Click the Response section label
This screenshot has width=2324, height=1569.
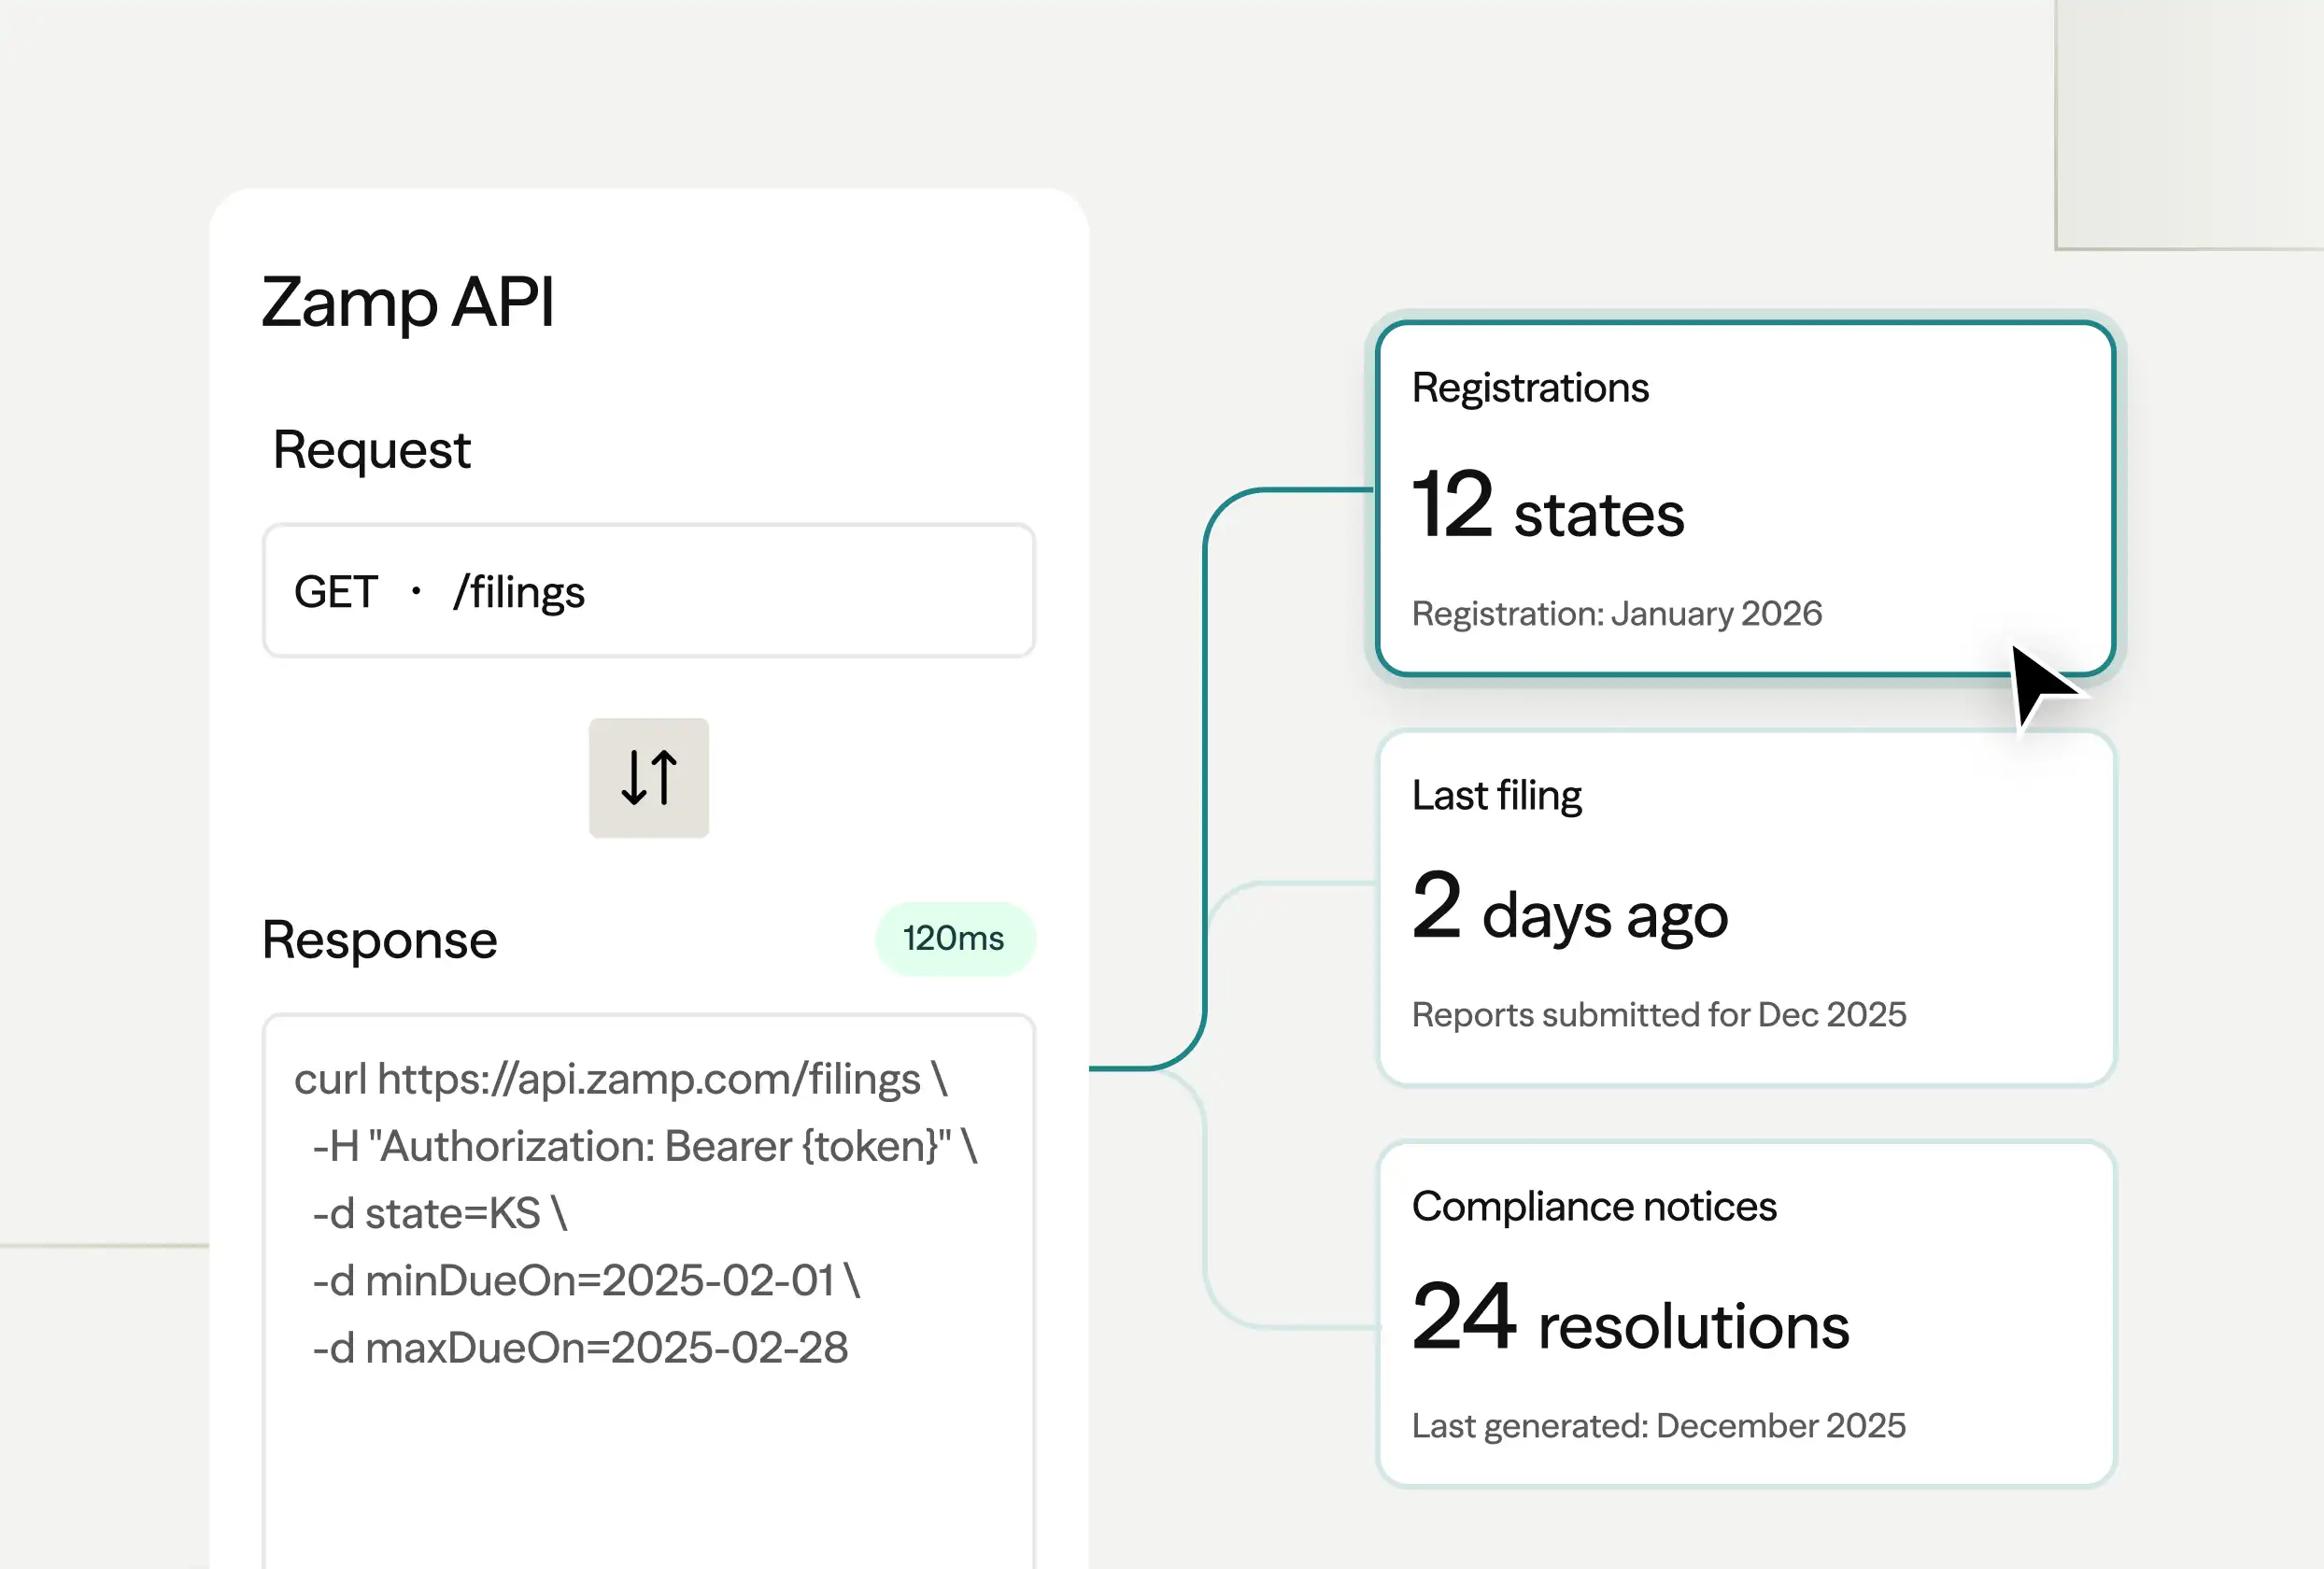pos(379,940)
